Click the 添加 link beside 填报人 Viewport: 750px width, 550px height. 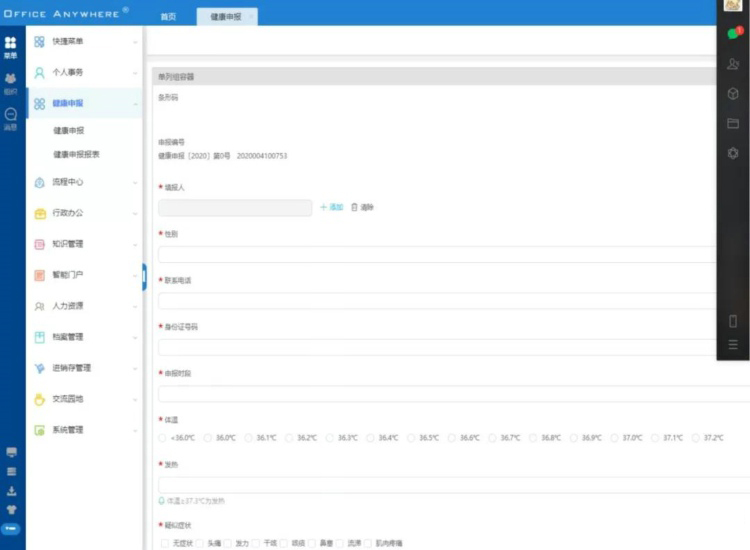click(x=332, y=207)
